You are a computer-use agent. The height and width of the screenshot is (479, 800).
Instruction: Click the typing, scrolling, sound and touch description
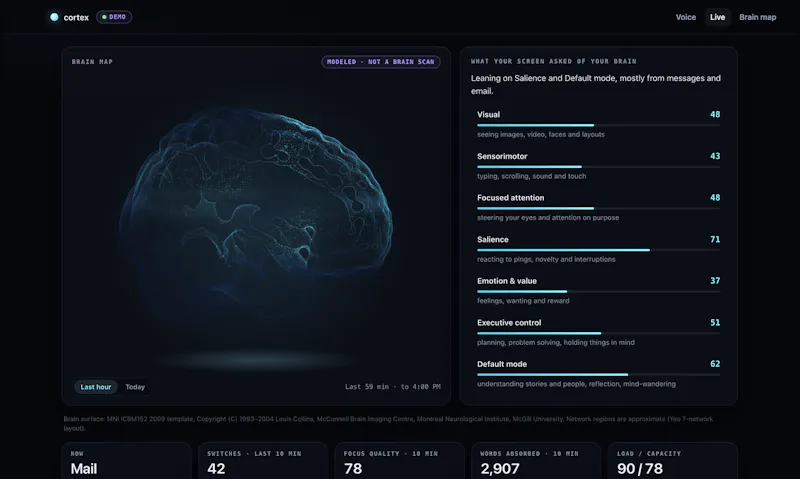pos(531,176)
